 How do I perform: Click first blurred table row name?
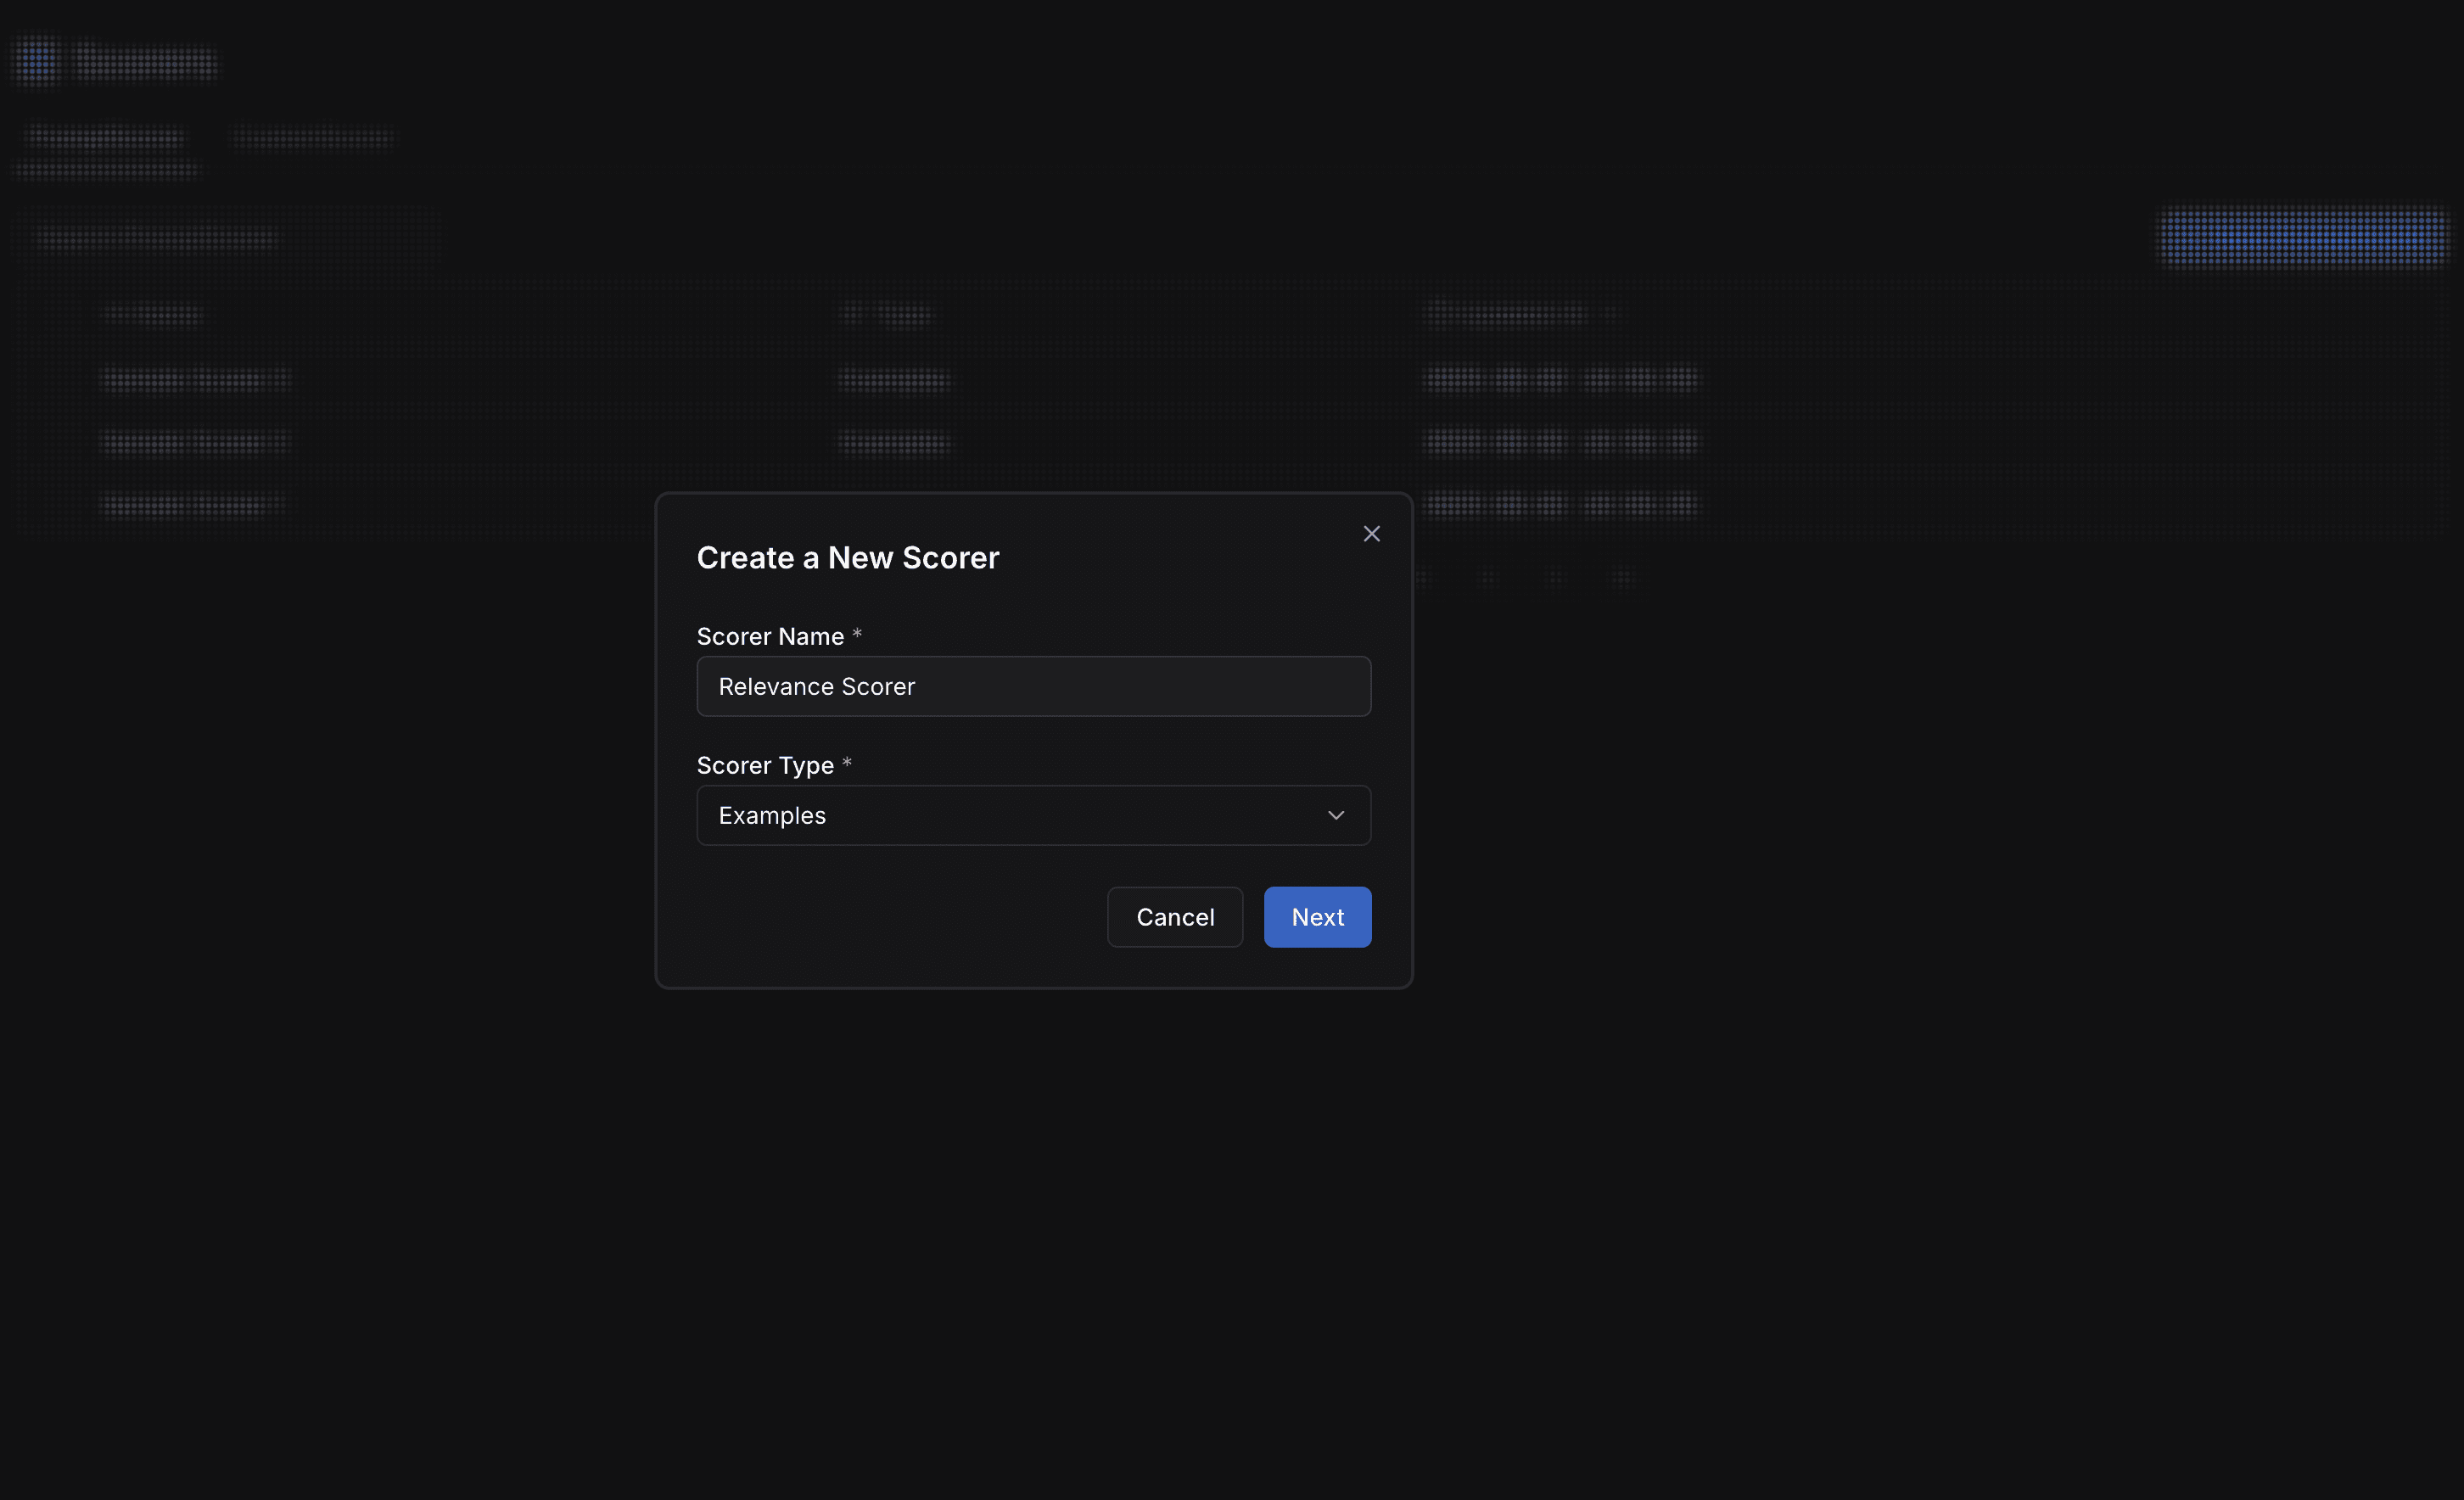coord(196,379)
